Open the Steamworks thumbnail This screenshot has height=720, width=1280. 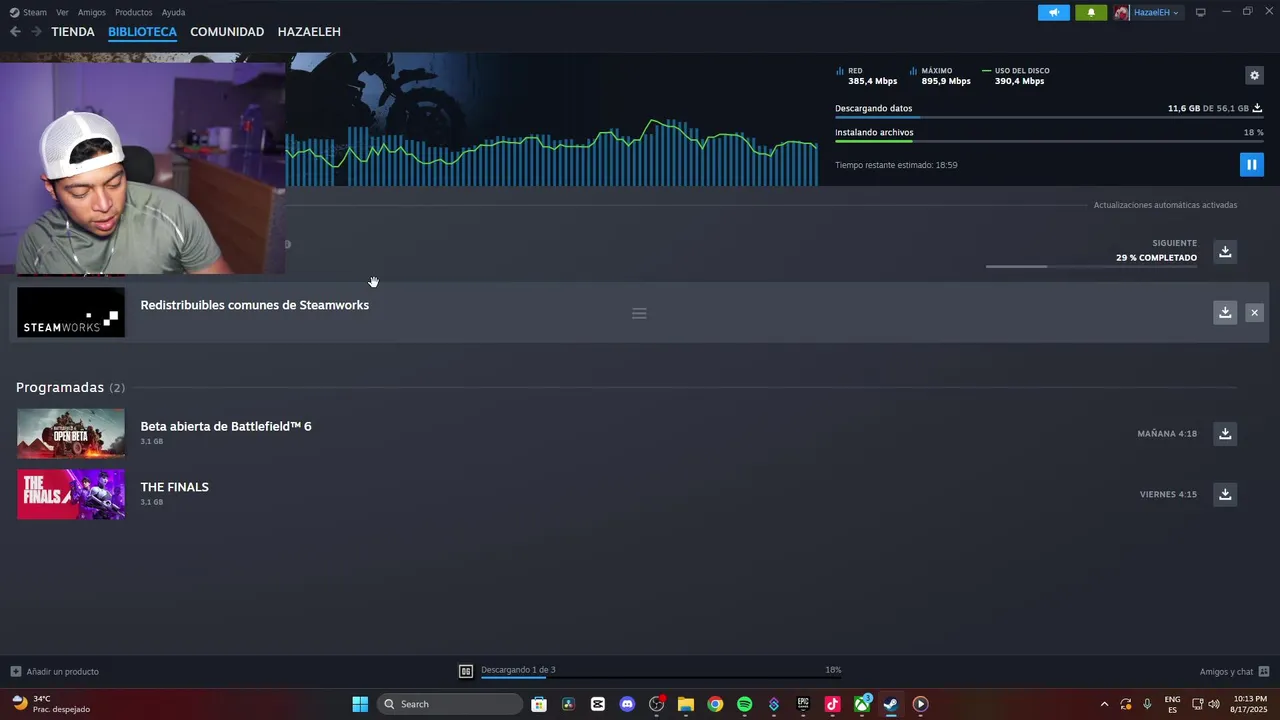point(71,312)
